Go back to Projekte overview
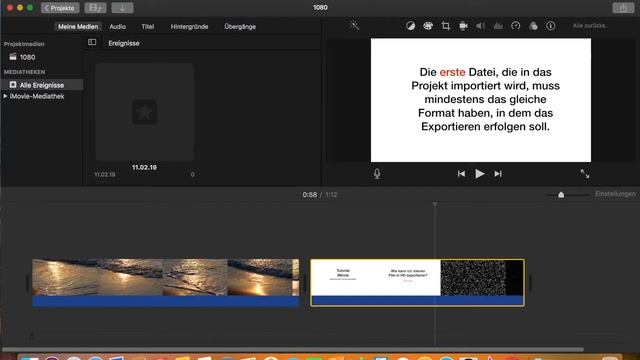Screen dimensions: 640x360 tap(60, 8)
